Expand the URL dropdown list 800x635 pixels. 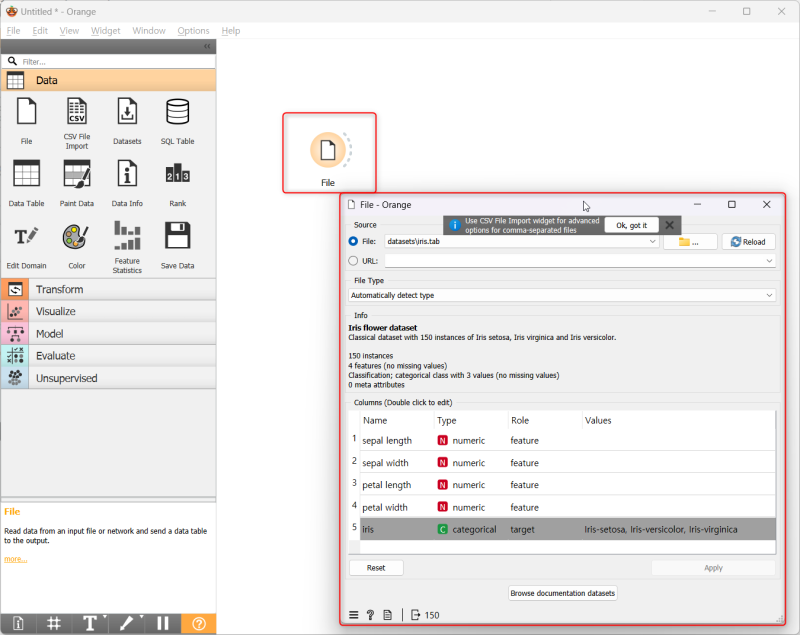tap(769, 261)
